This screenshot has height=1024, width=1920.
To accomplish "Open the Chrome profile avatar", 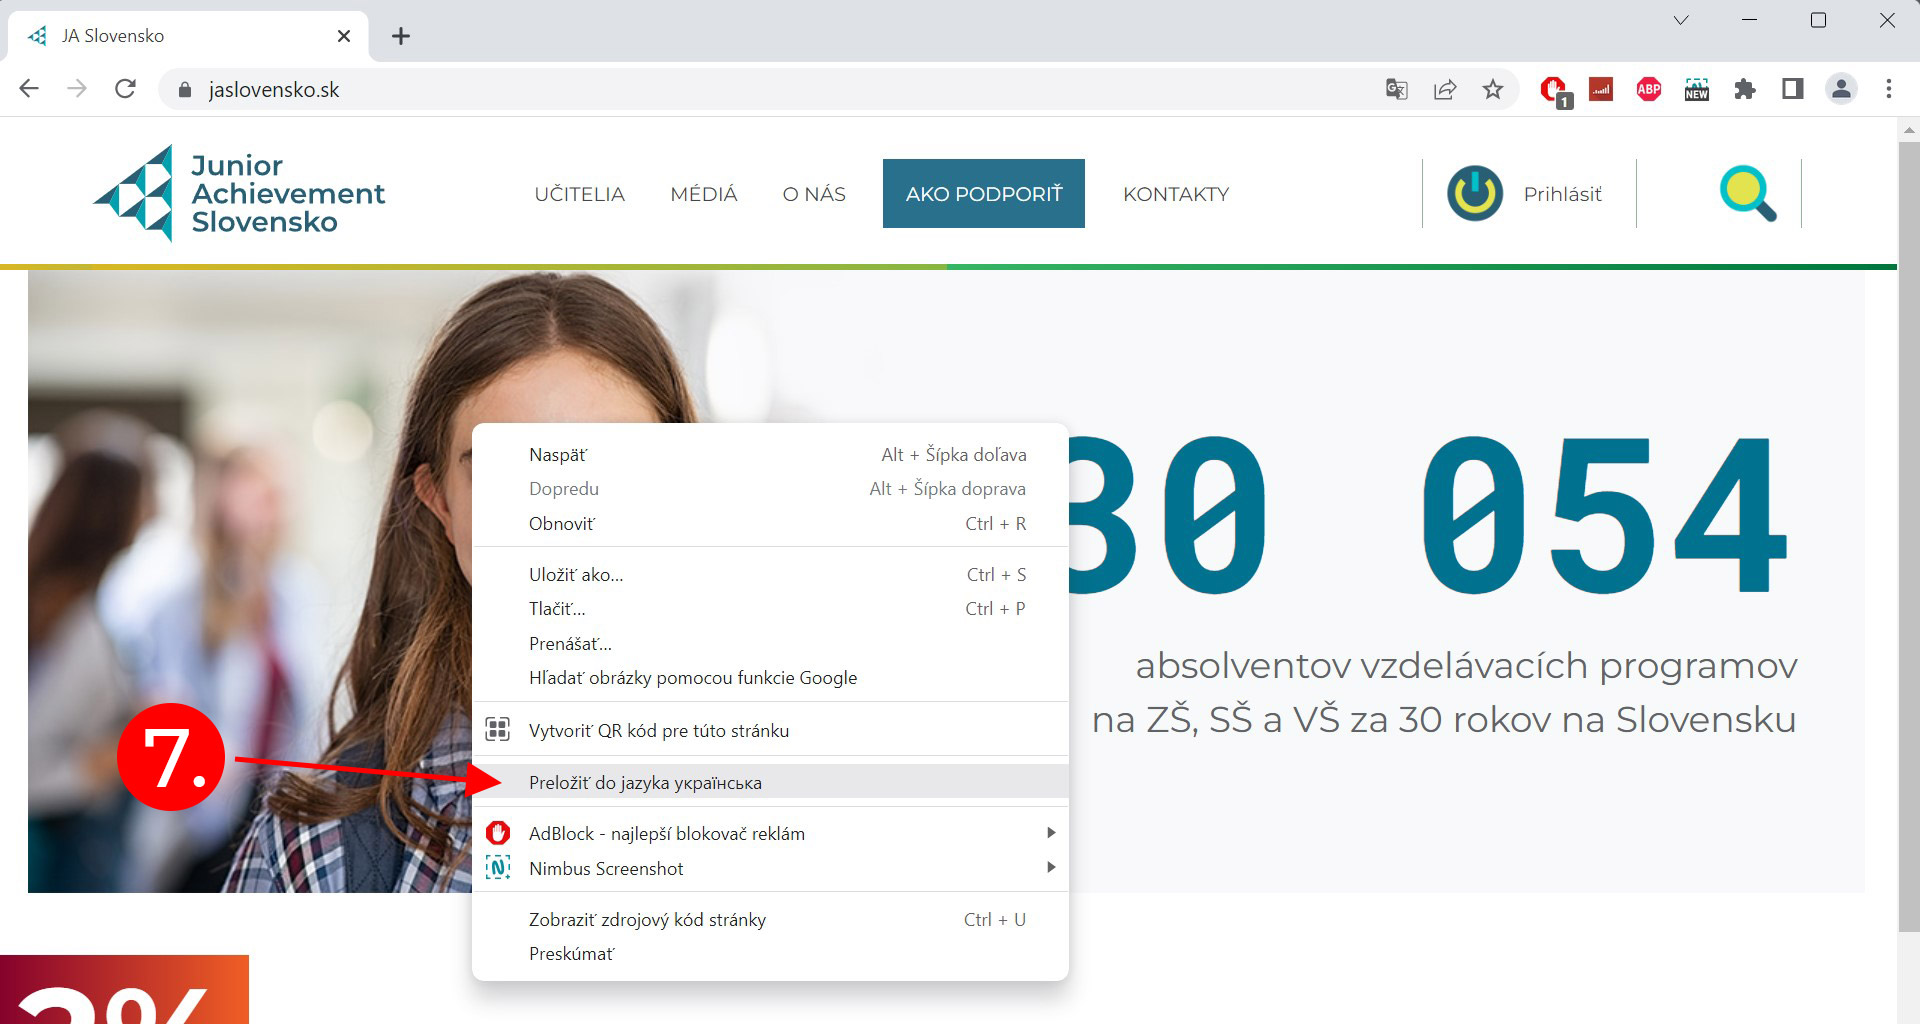I will click(1841, 89).
